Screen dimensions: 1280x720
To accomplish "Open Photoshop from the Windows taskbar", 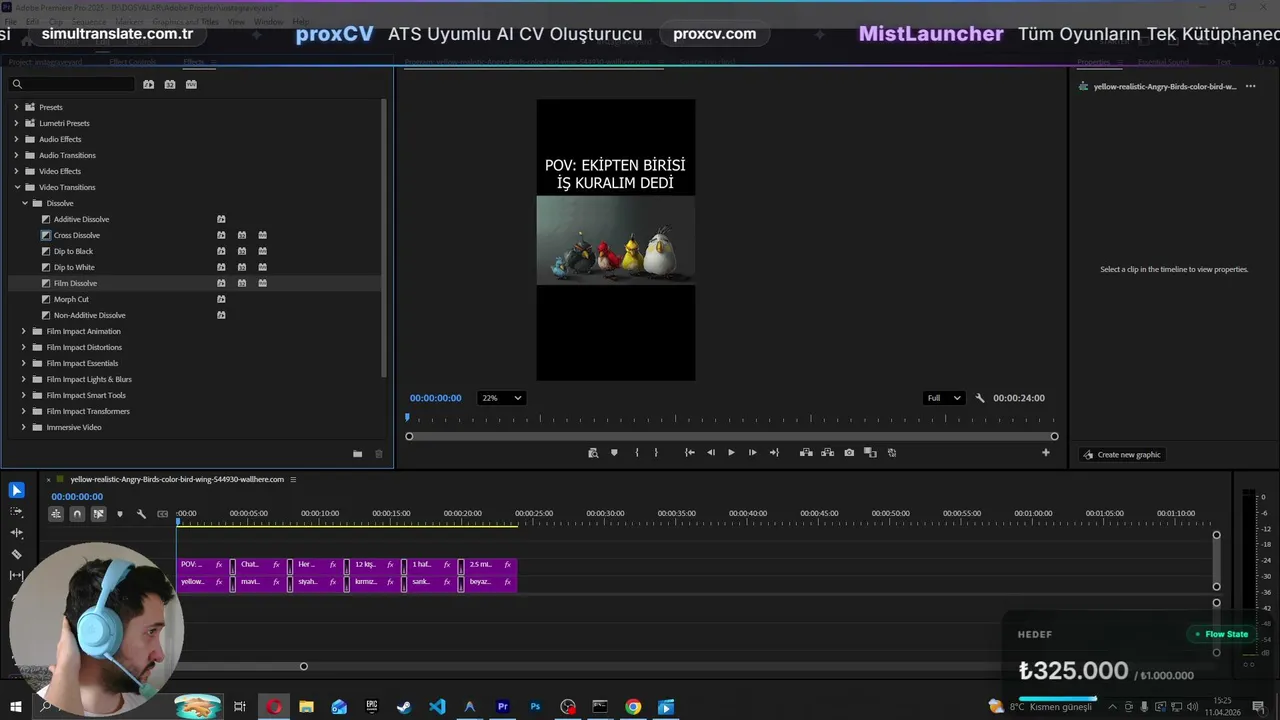I will tap(535, 707).
